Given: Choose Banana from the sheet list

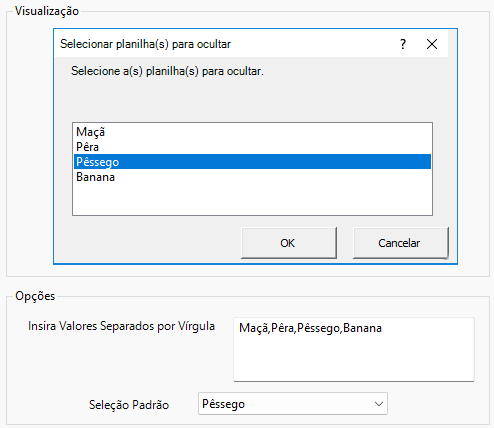Looking at the screenshot, I should (x=95, y=177).
